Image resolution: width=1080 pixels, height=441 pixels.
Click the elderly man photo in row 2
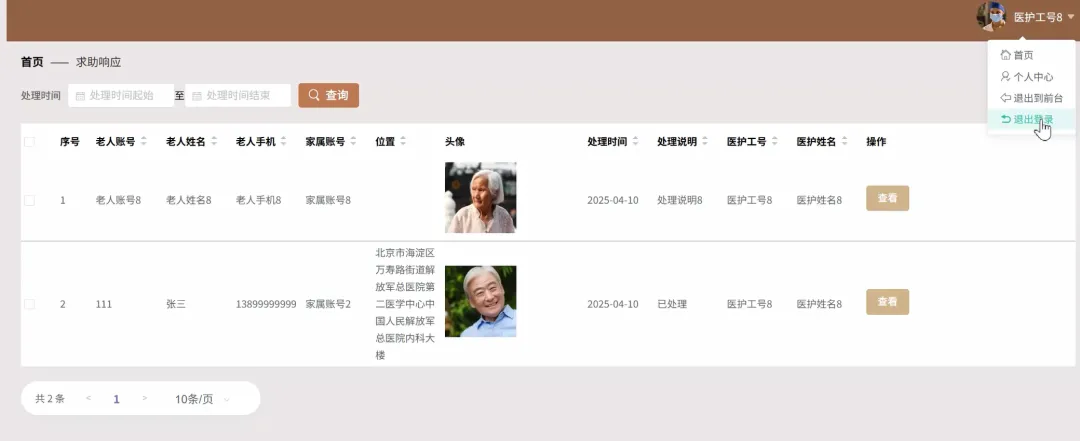click(481, 301)
